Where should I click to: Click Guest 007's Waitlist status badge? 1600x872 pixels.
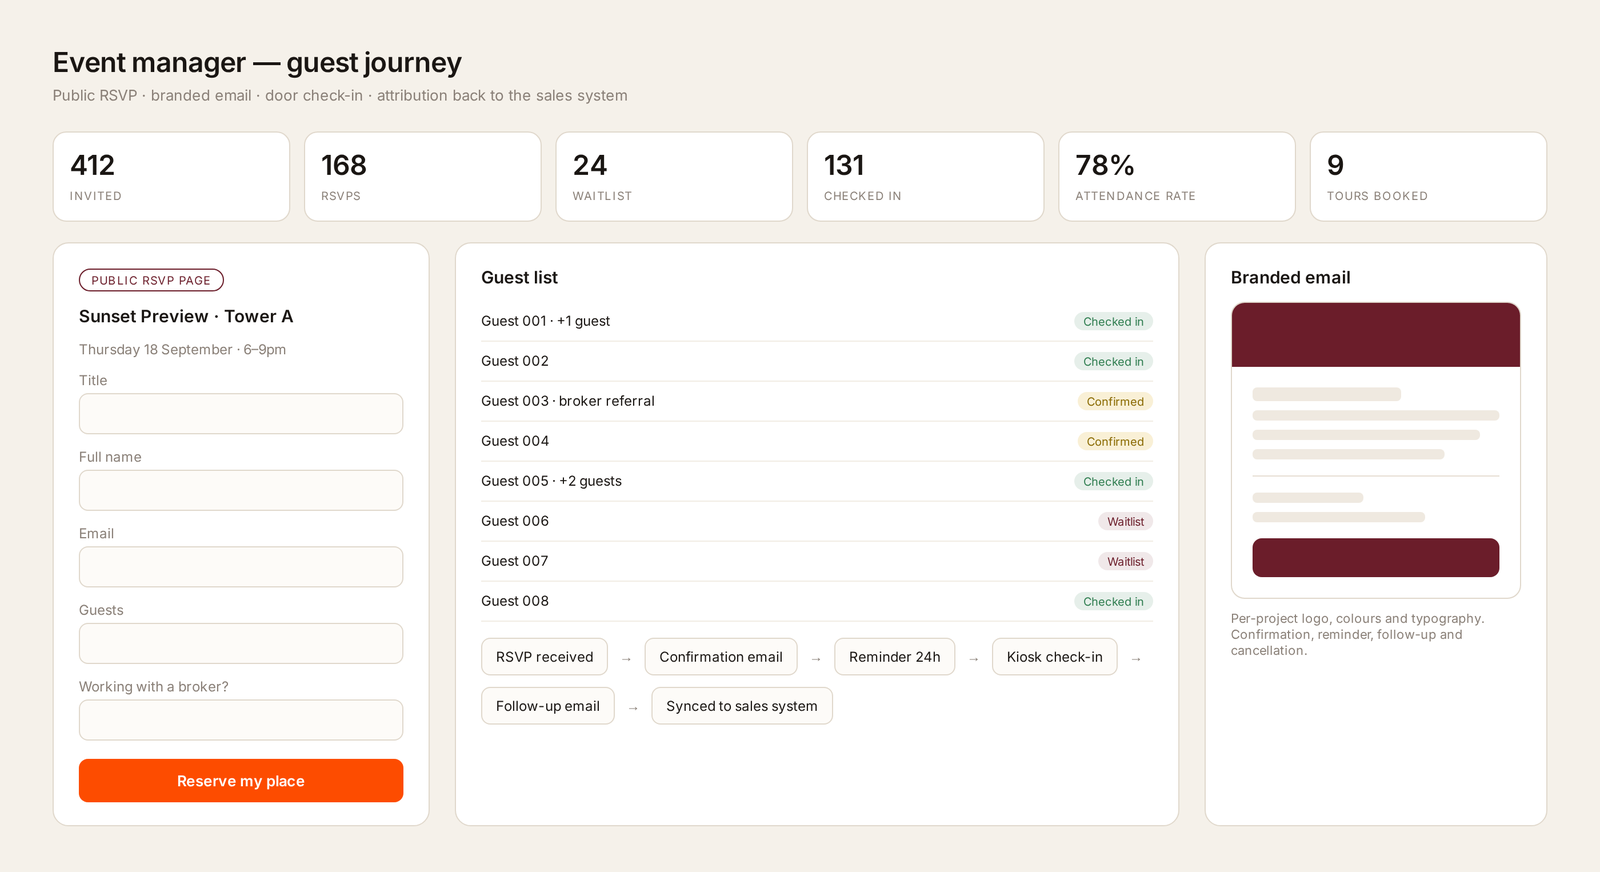pos(1125,561)
